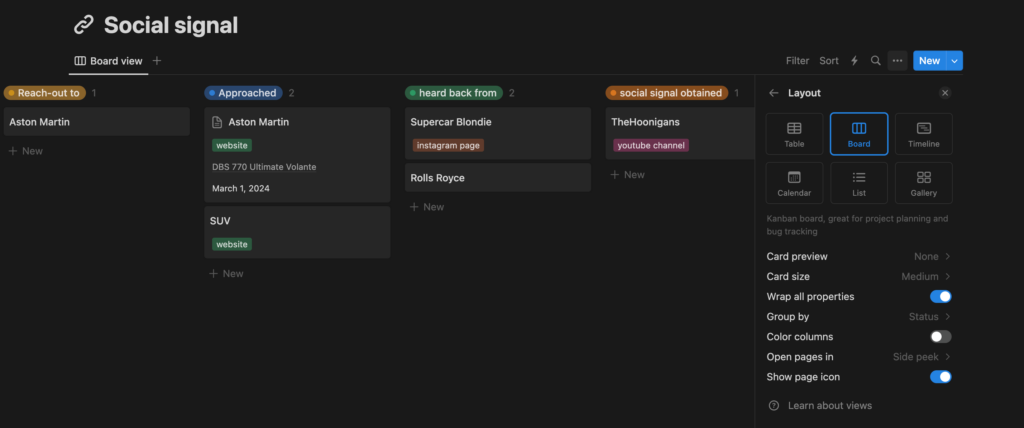
Task: Click the instagram page tag
Action: (x=448, y=146)
